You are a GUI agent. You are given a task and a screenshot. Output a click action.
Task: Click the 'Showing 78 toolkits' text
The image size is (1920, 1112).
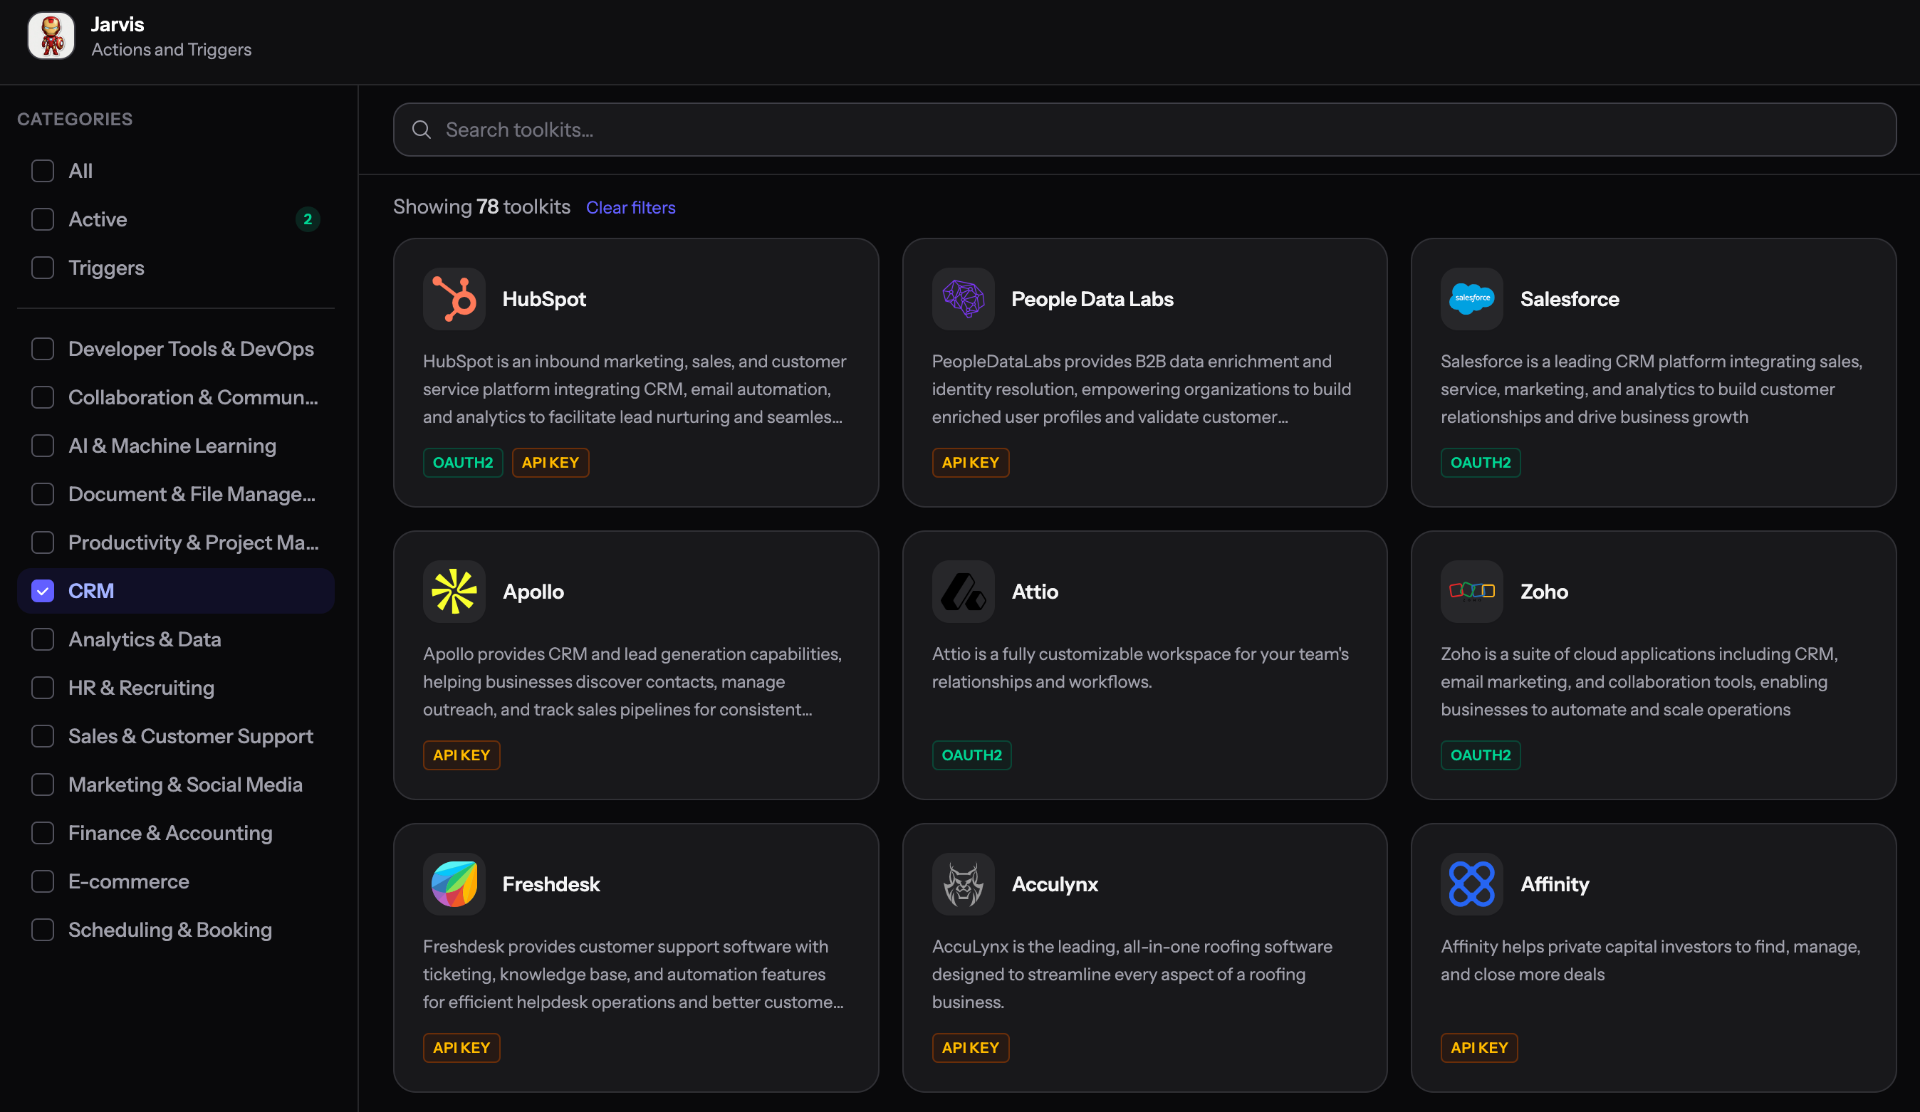[482, 207]
